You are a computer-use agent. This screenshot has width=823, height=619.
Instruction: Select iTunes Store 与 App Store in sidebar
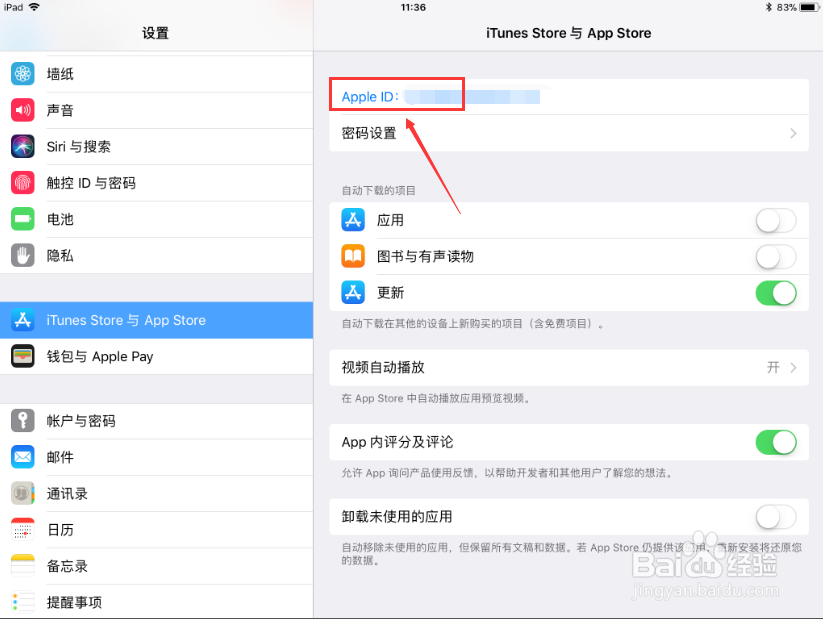pos(156,320)
